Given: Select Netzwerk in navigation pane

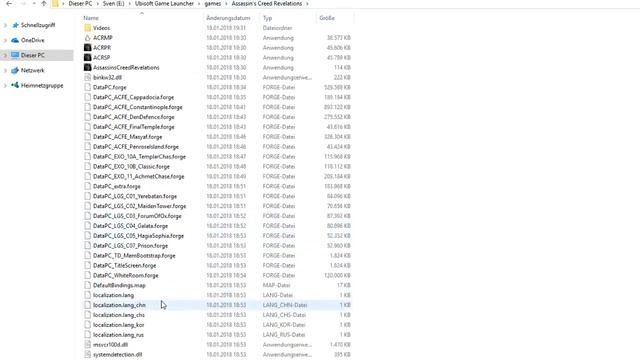Looking at the screenshot, I should point(33,70).
